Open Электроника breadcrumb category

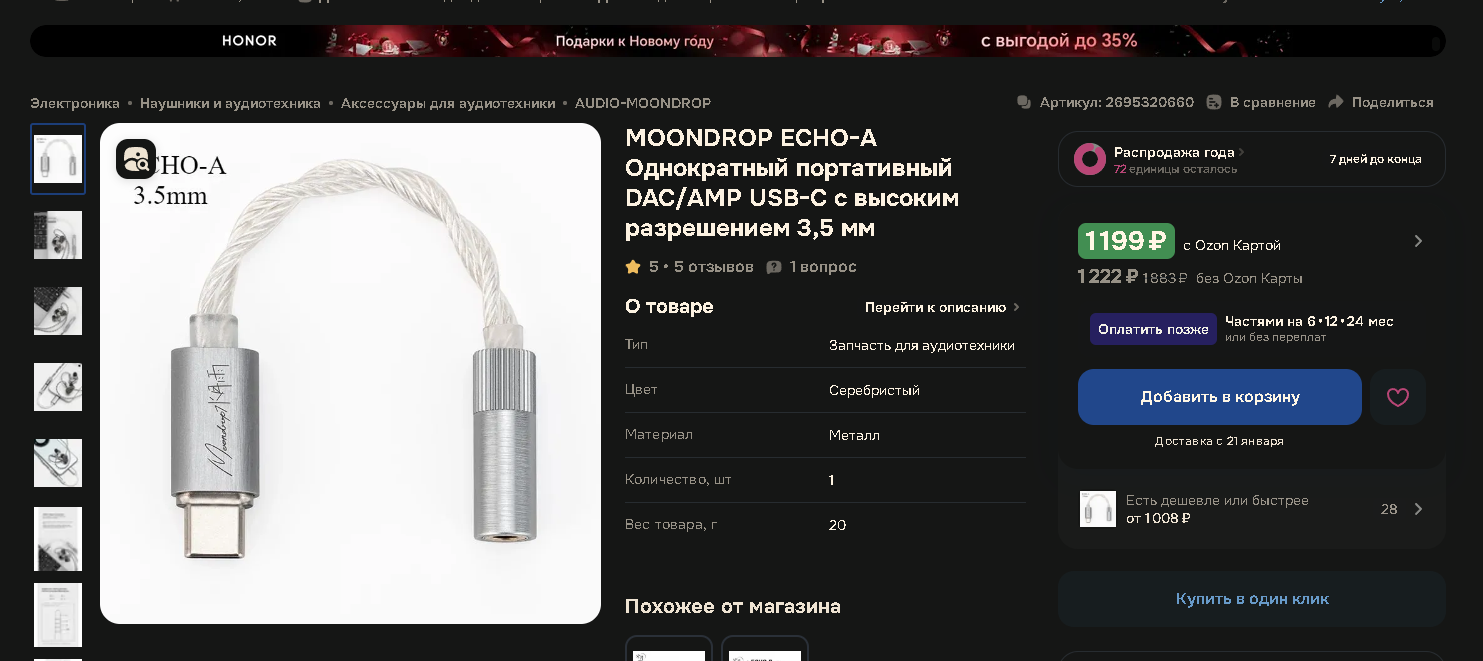(75, 103)
